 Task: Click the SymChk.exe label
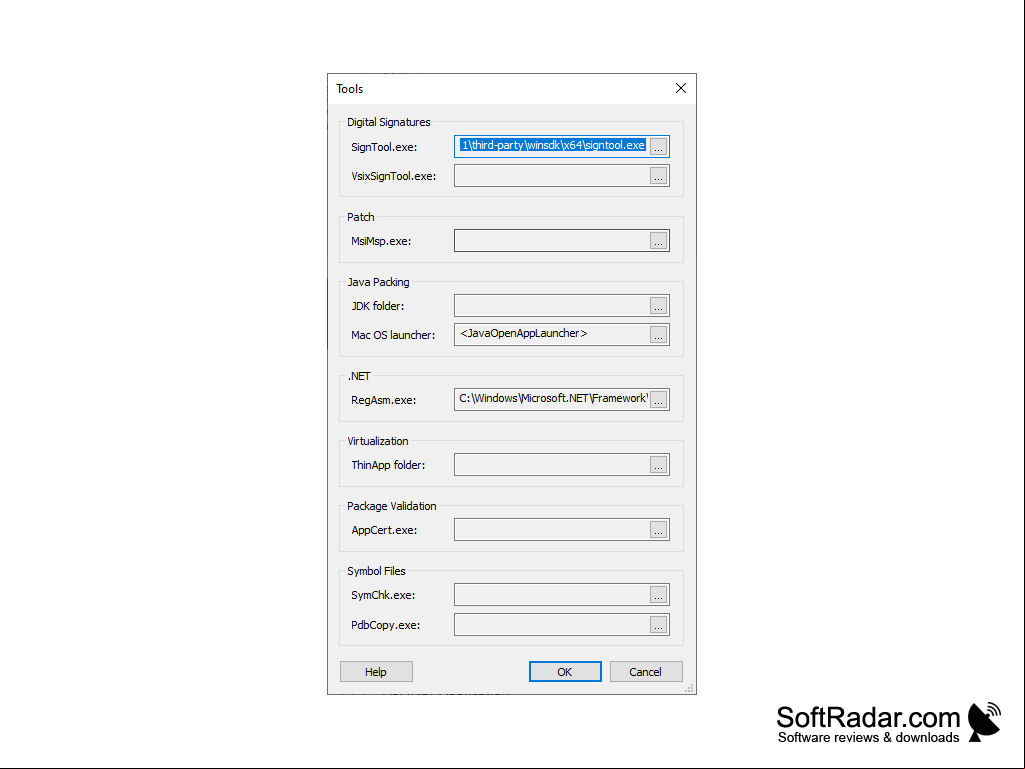(383, 595)
